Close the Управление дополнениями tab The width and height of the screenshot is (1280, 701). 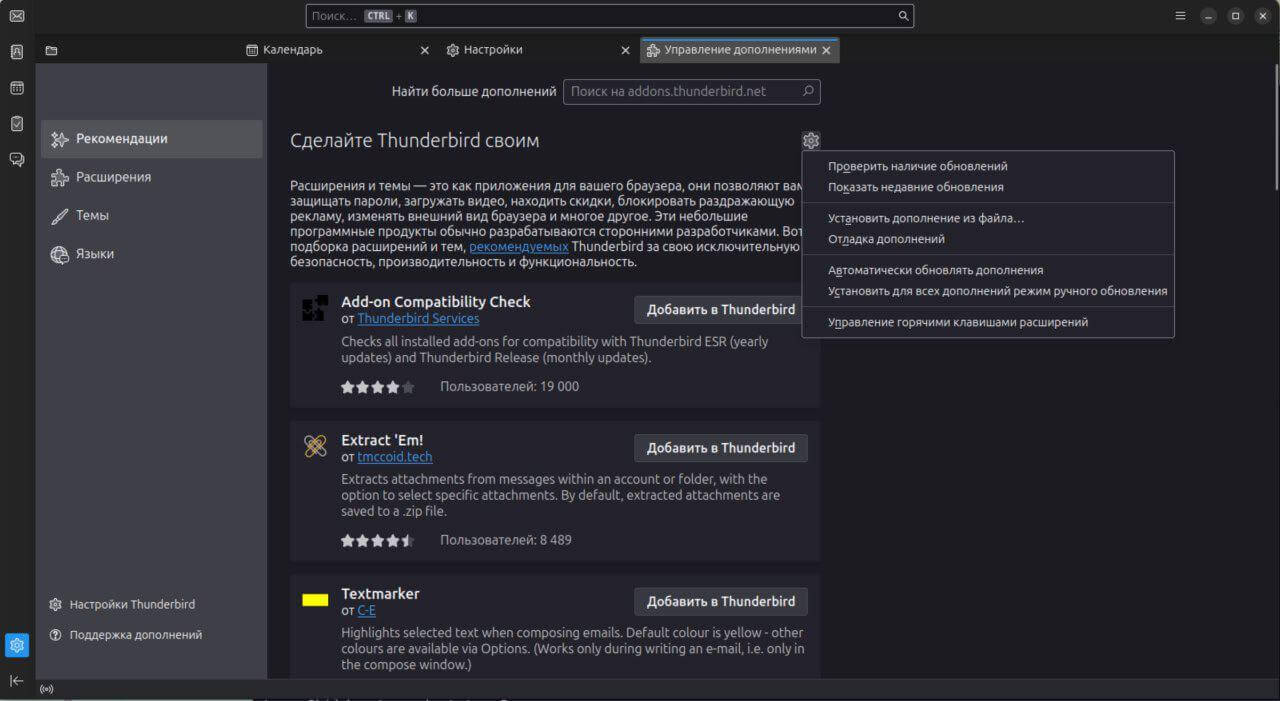[x=826, y=50]
